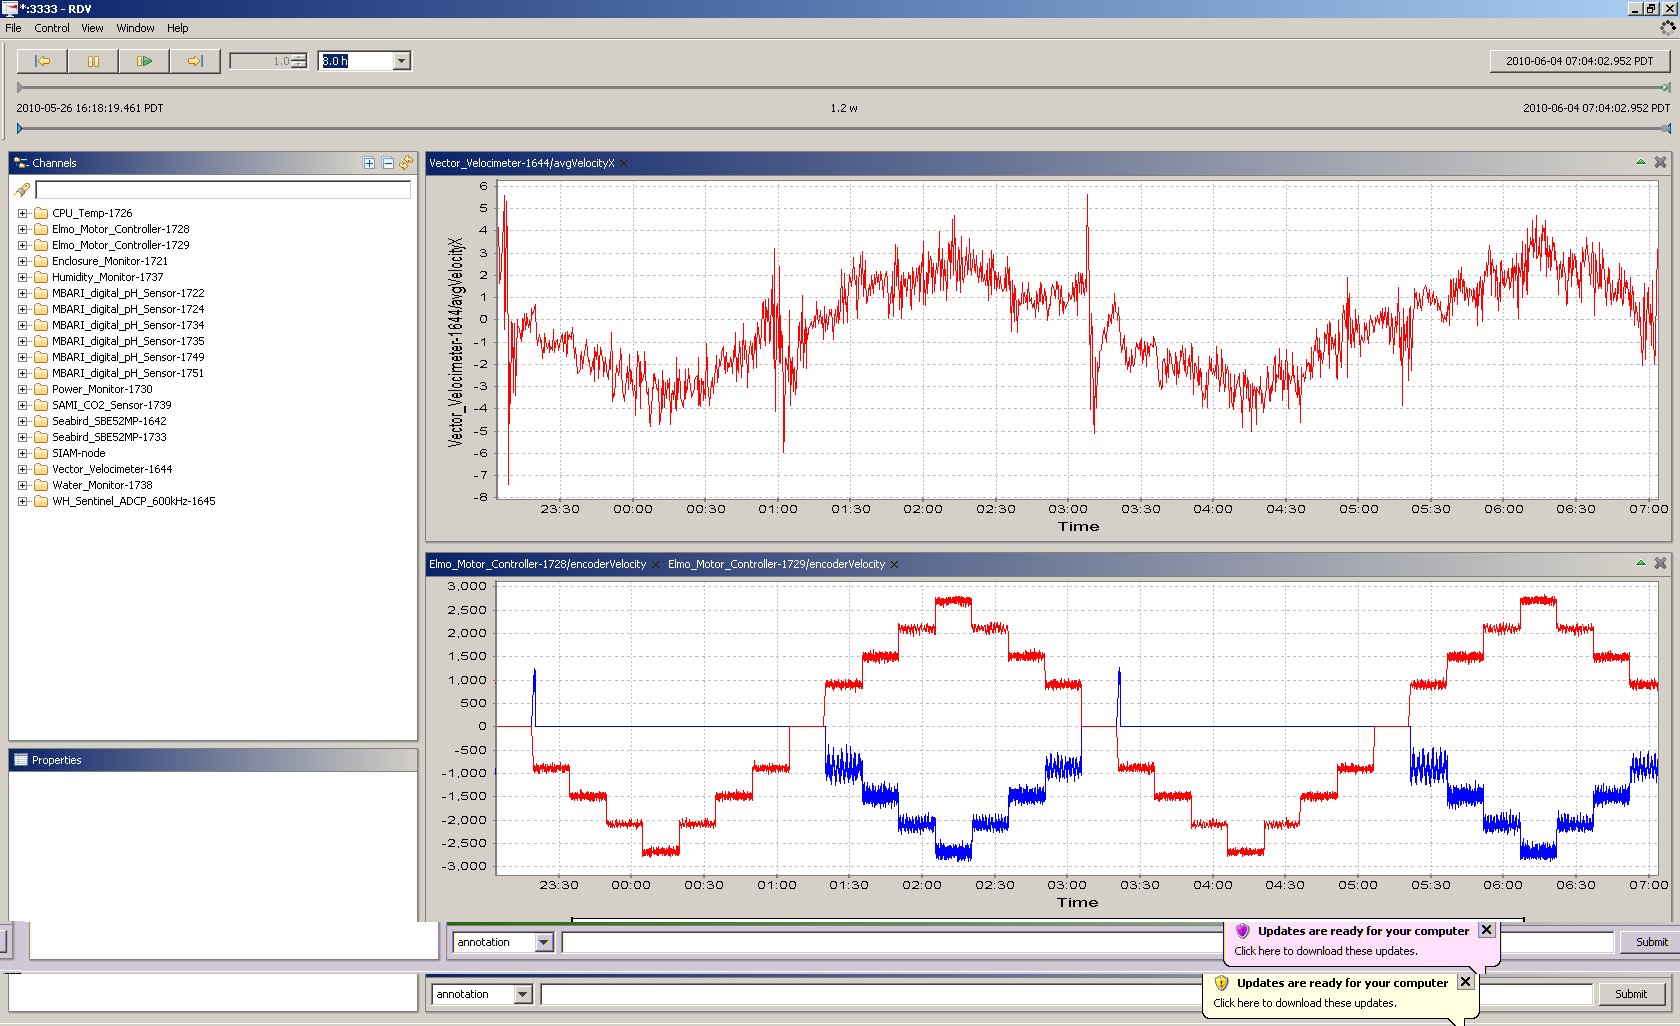Go to real-time end of data
Viewport: 1680px width, 1026px height.
(x=195, y=61)
